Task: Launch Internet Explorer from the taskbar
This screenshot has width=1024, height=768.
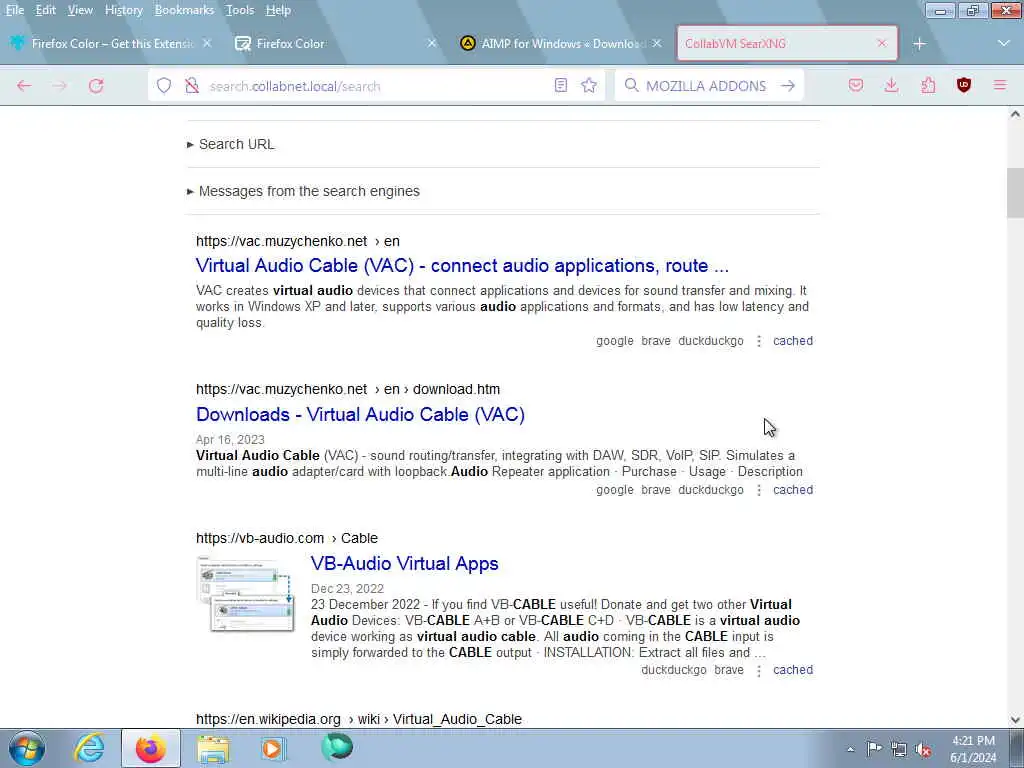Action: coord(88,748)
